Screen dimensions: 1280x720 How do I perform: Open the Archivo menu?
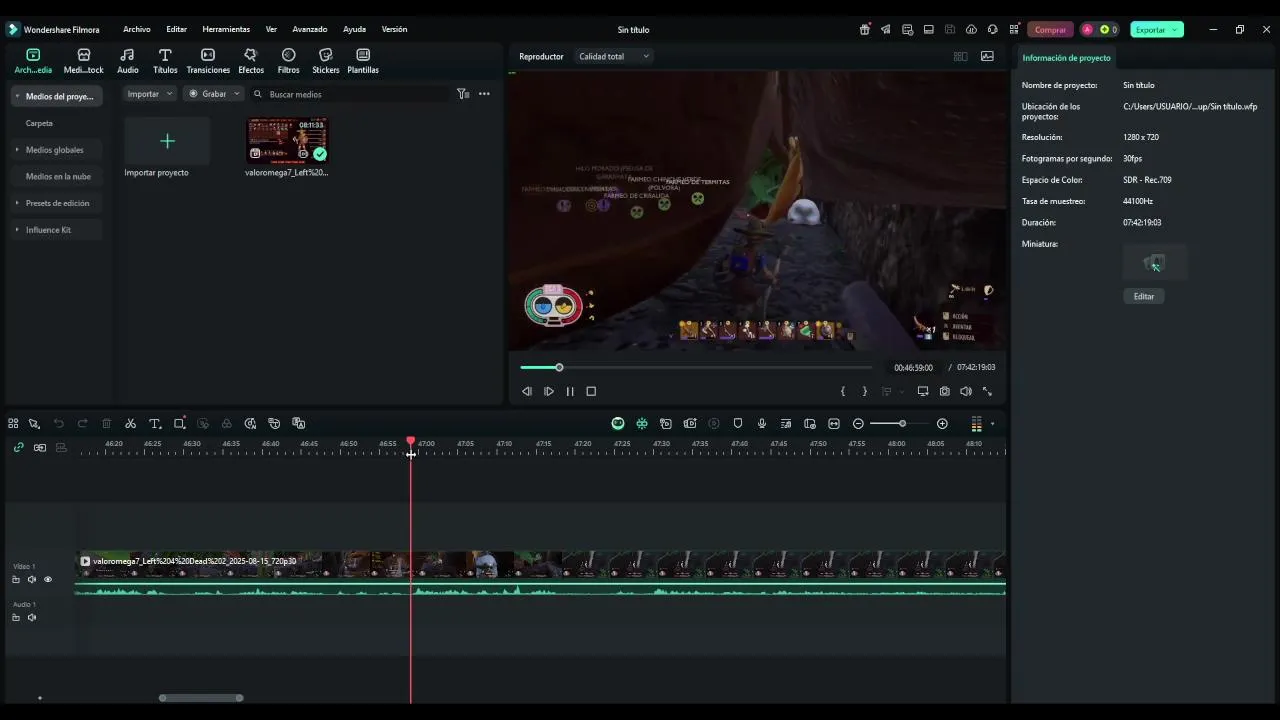point(137,30)
